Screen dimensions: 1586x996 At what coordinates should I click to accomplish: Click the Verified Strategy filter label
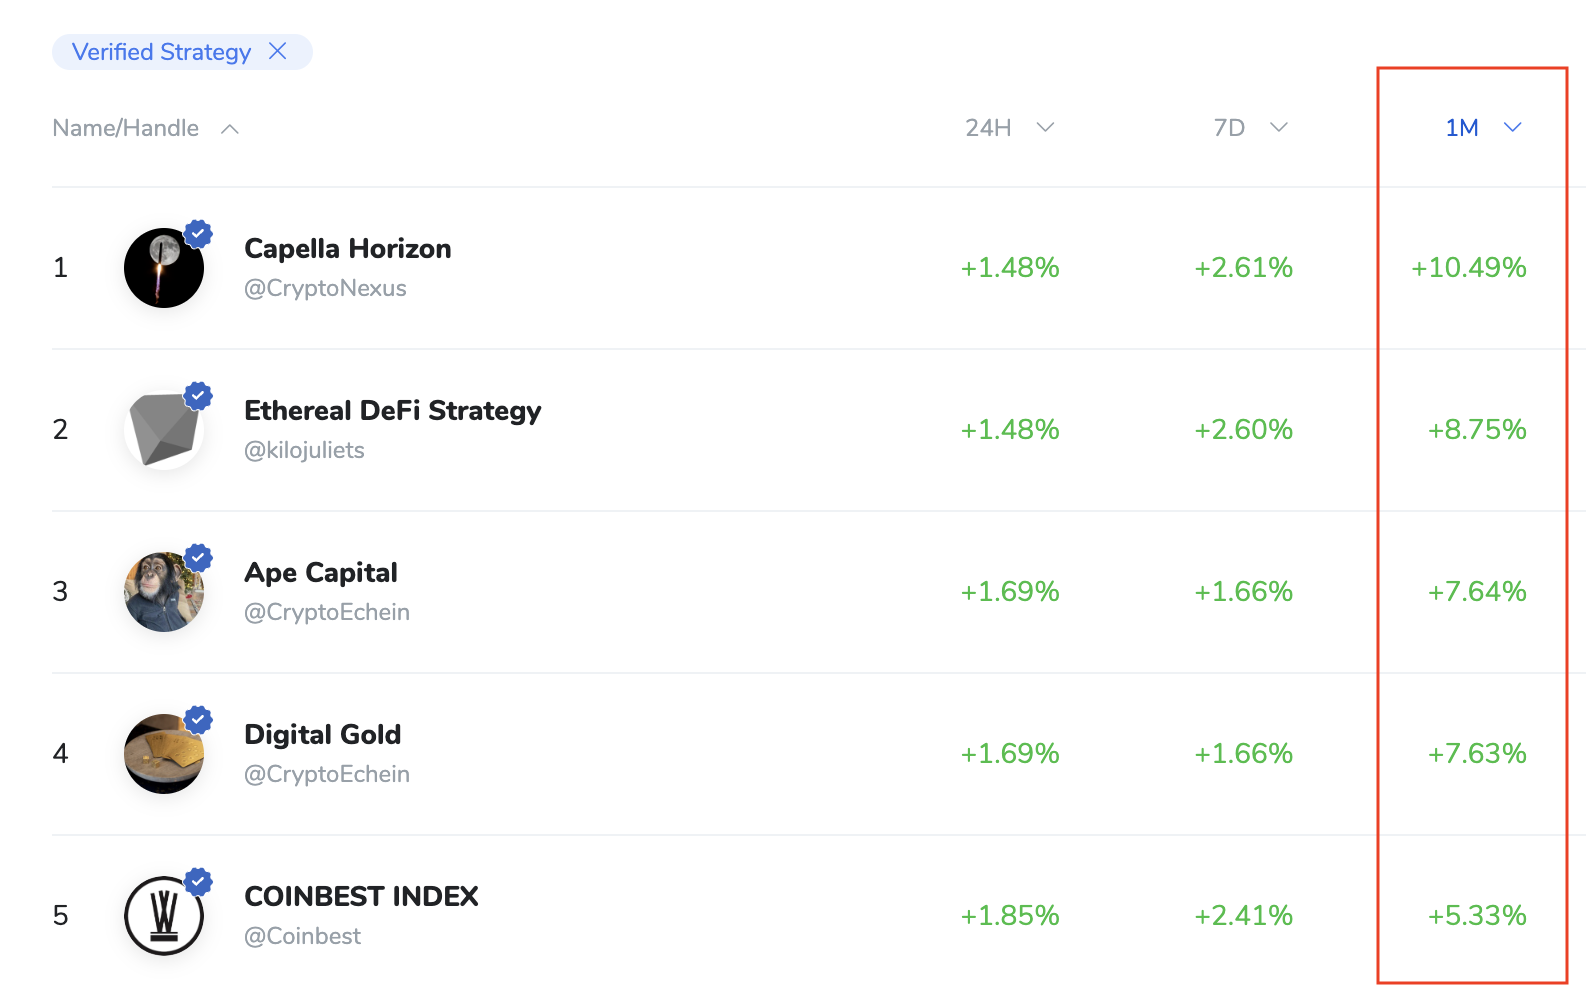[161, 52]
